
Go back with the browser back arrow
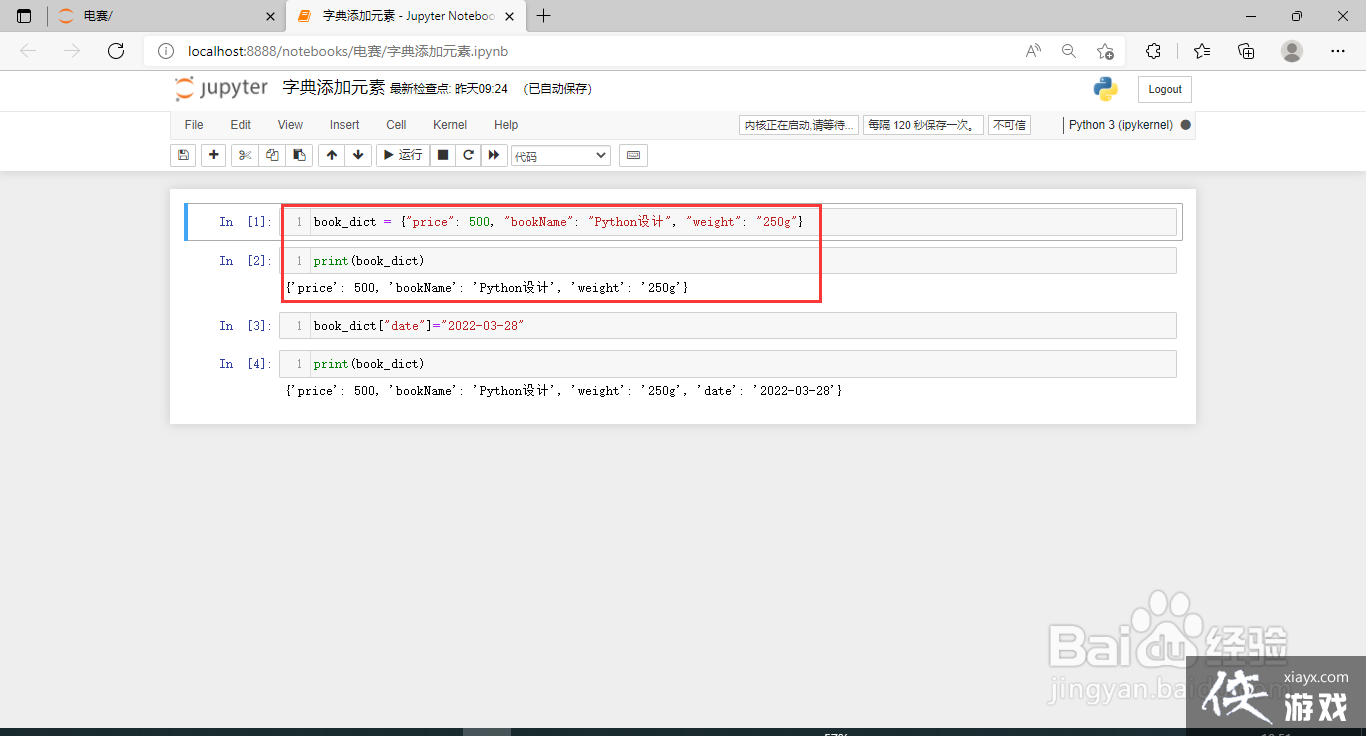pos(28,51)
